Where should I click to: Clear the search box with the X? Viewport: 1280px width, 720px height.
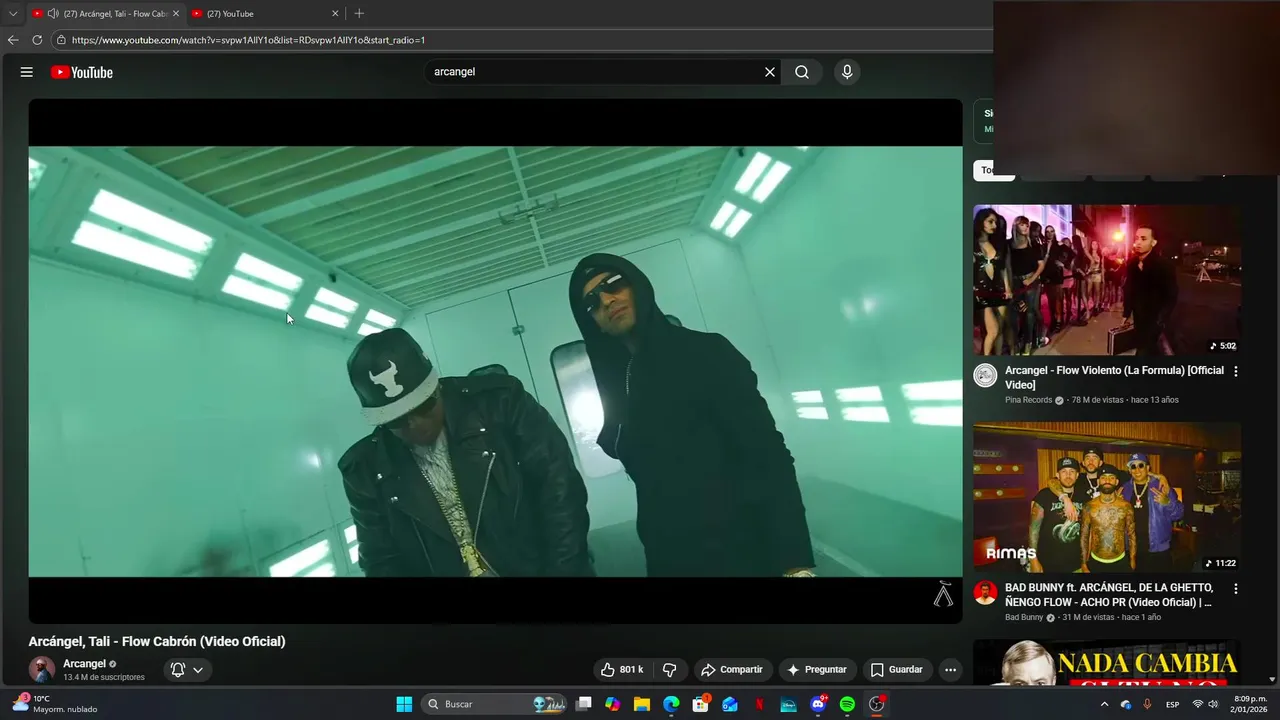tap(770, 72)
